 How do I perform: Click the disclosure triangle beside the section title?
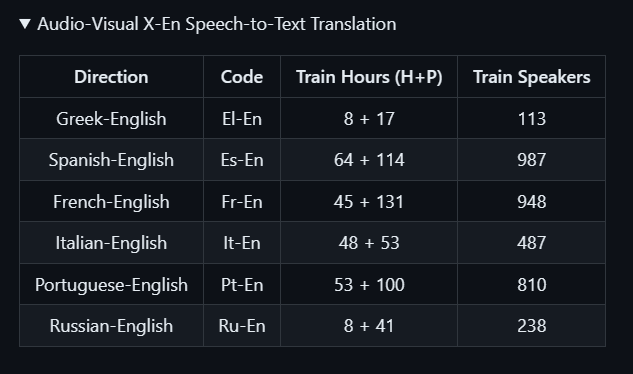coord(25,24)
